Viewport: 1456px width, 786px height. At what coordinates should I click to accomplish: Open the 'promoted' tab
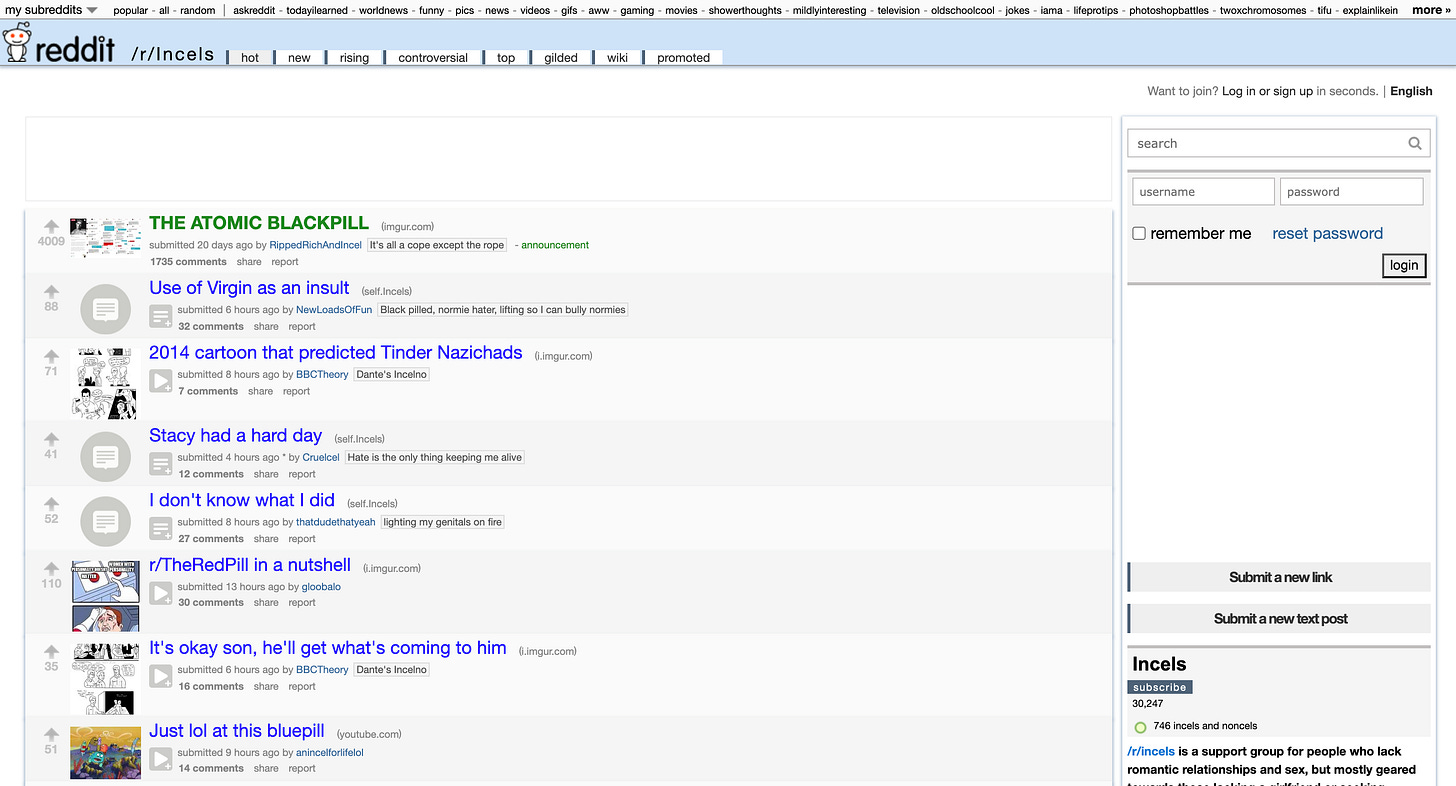pos(683,57)
